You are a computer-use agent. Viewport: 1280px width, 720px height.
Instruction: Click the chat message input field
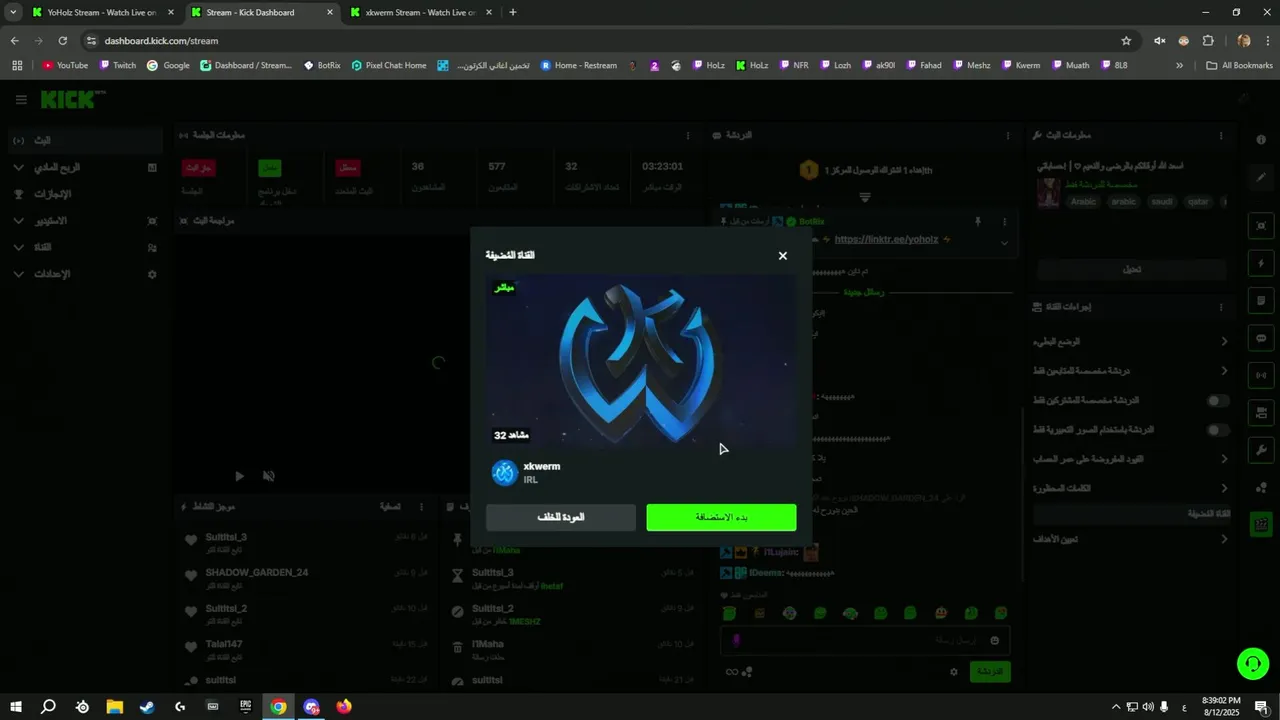866,640
